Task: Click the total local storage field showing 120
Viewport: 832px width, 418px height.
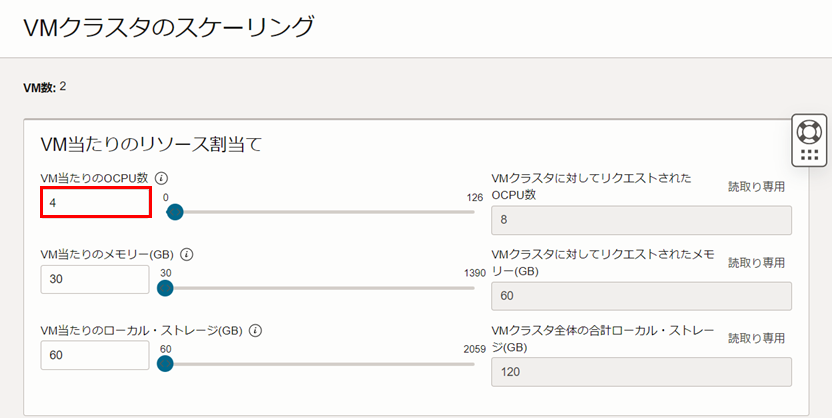Action: click(641, 372)
